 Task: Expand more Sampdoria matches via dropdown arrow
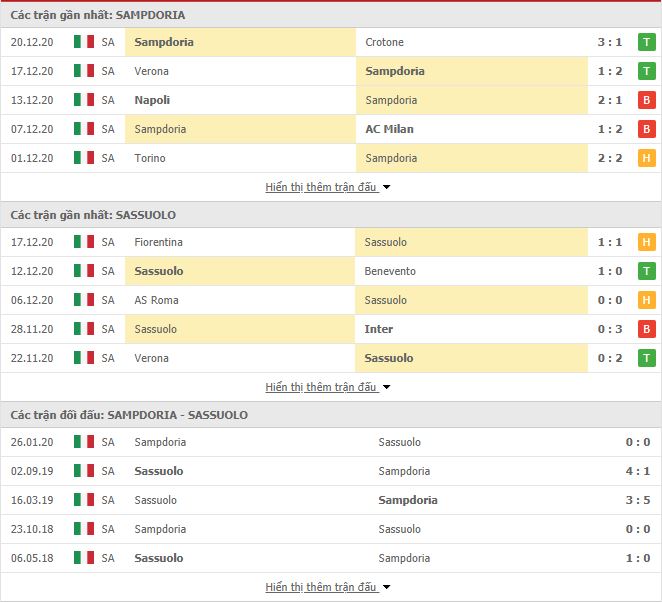(x=386, y=187)
